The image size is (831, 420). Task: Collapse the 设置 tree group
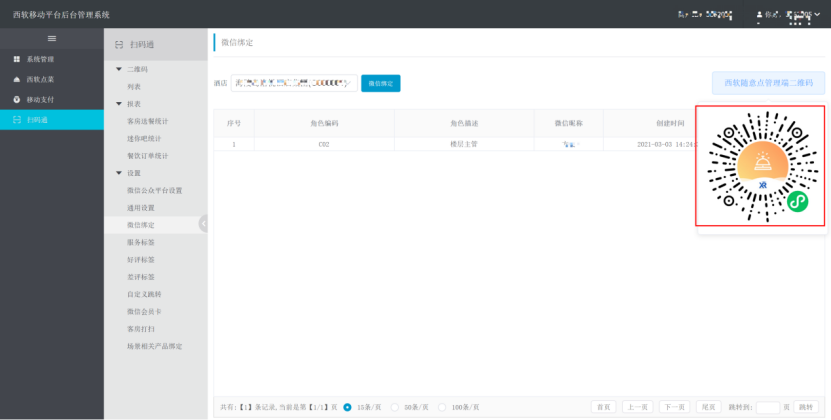119,173
